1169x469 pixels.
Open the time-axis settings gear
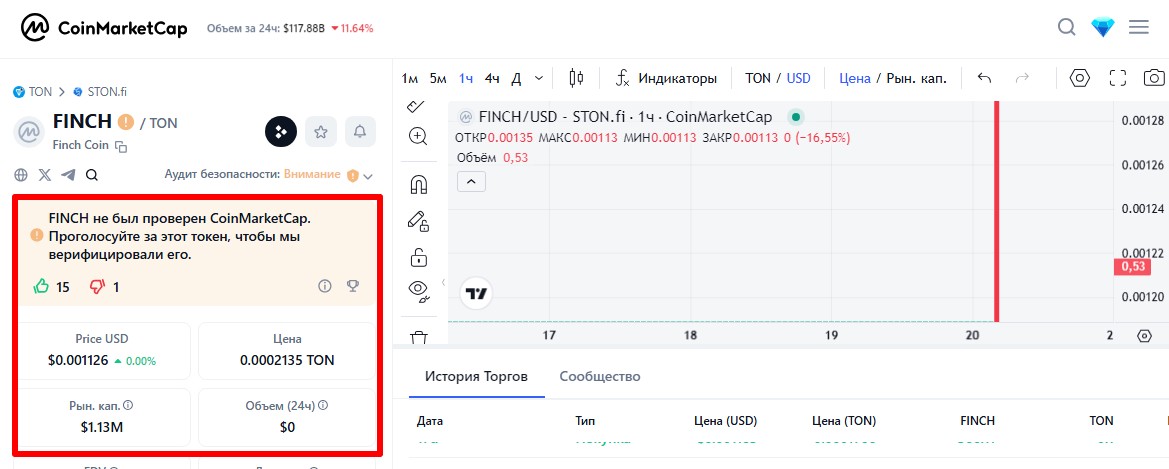[x=1144, y=336]
